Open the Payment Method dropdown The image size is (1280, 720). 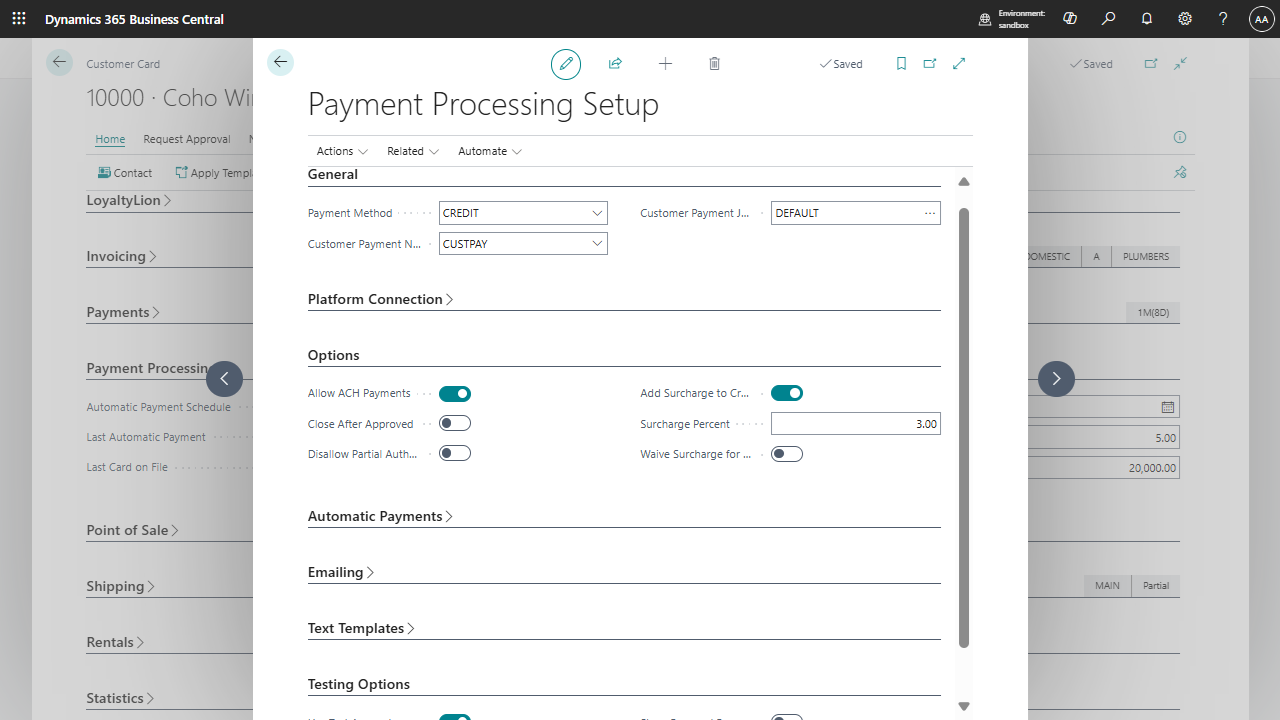(x=597, y=212)
